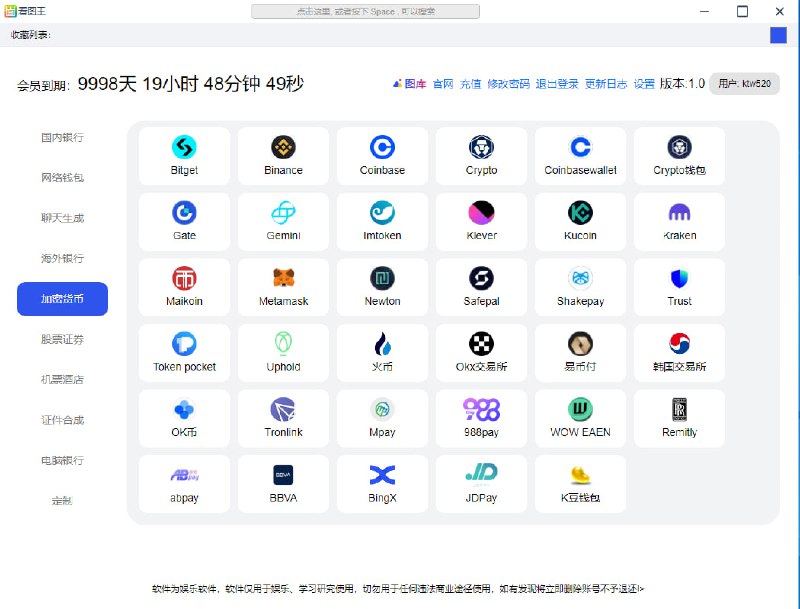This screenshot has height=609, width=800.
Task: Open the Token pocket icon
Action: [x=184, y=344]
